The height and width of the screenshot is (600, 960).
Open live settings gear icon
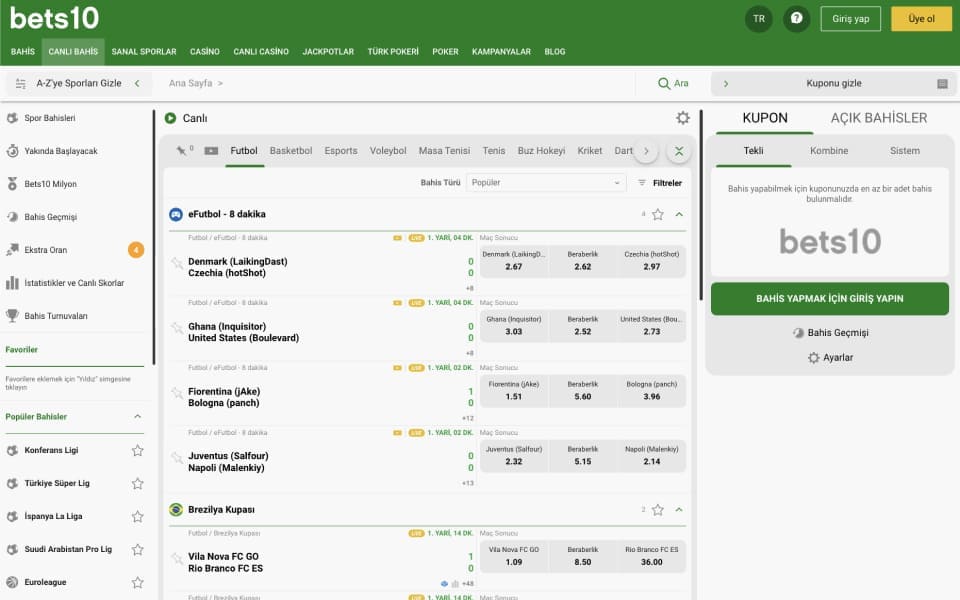tap(683, 118)
